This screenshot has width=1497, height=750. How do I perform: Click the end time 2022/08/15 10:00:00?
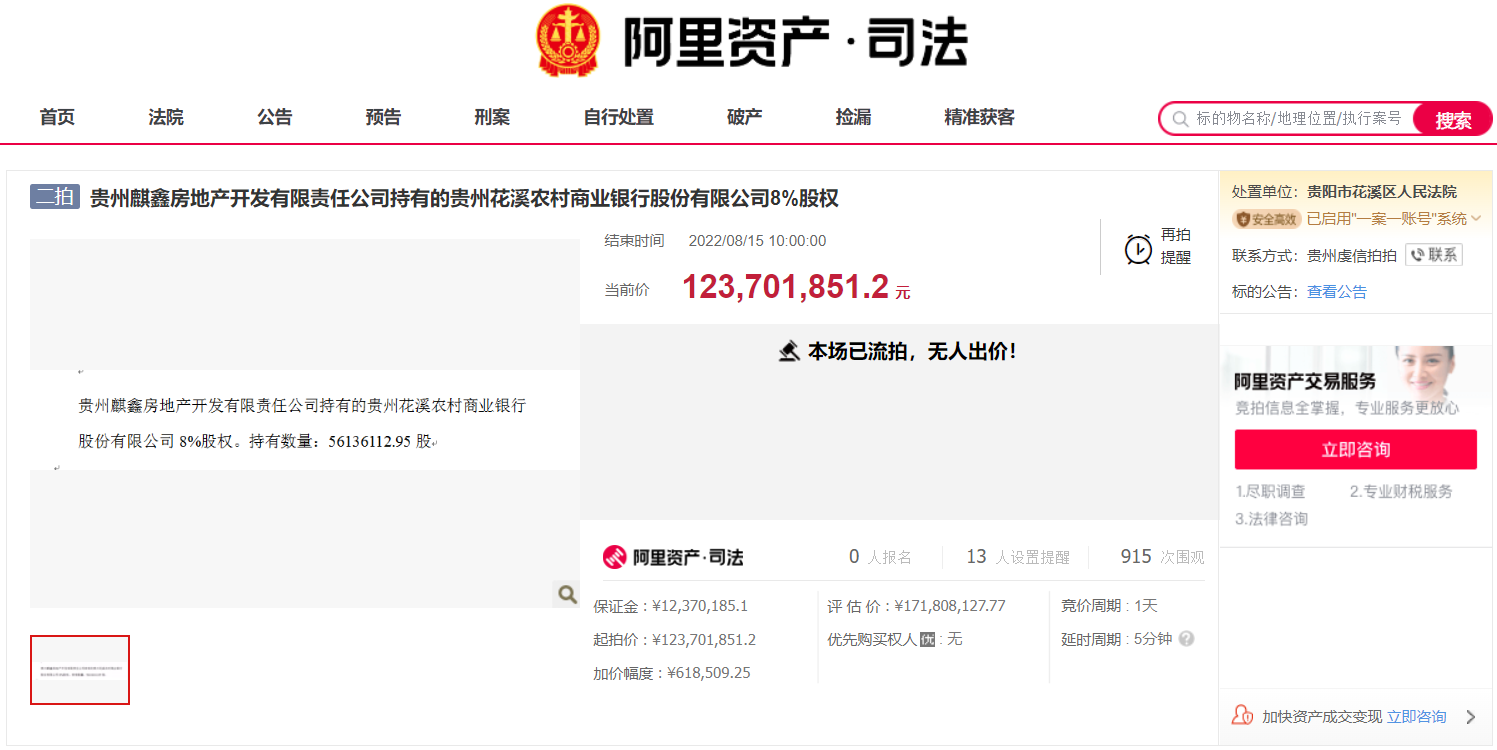(757, 241)
